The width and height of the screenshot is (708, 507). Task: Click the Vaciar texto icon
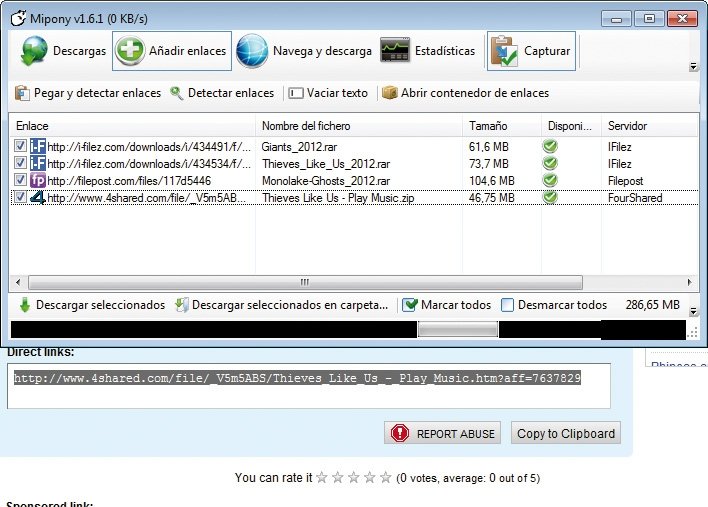coord(296,93)
